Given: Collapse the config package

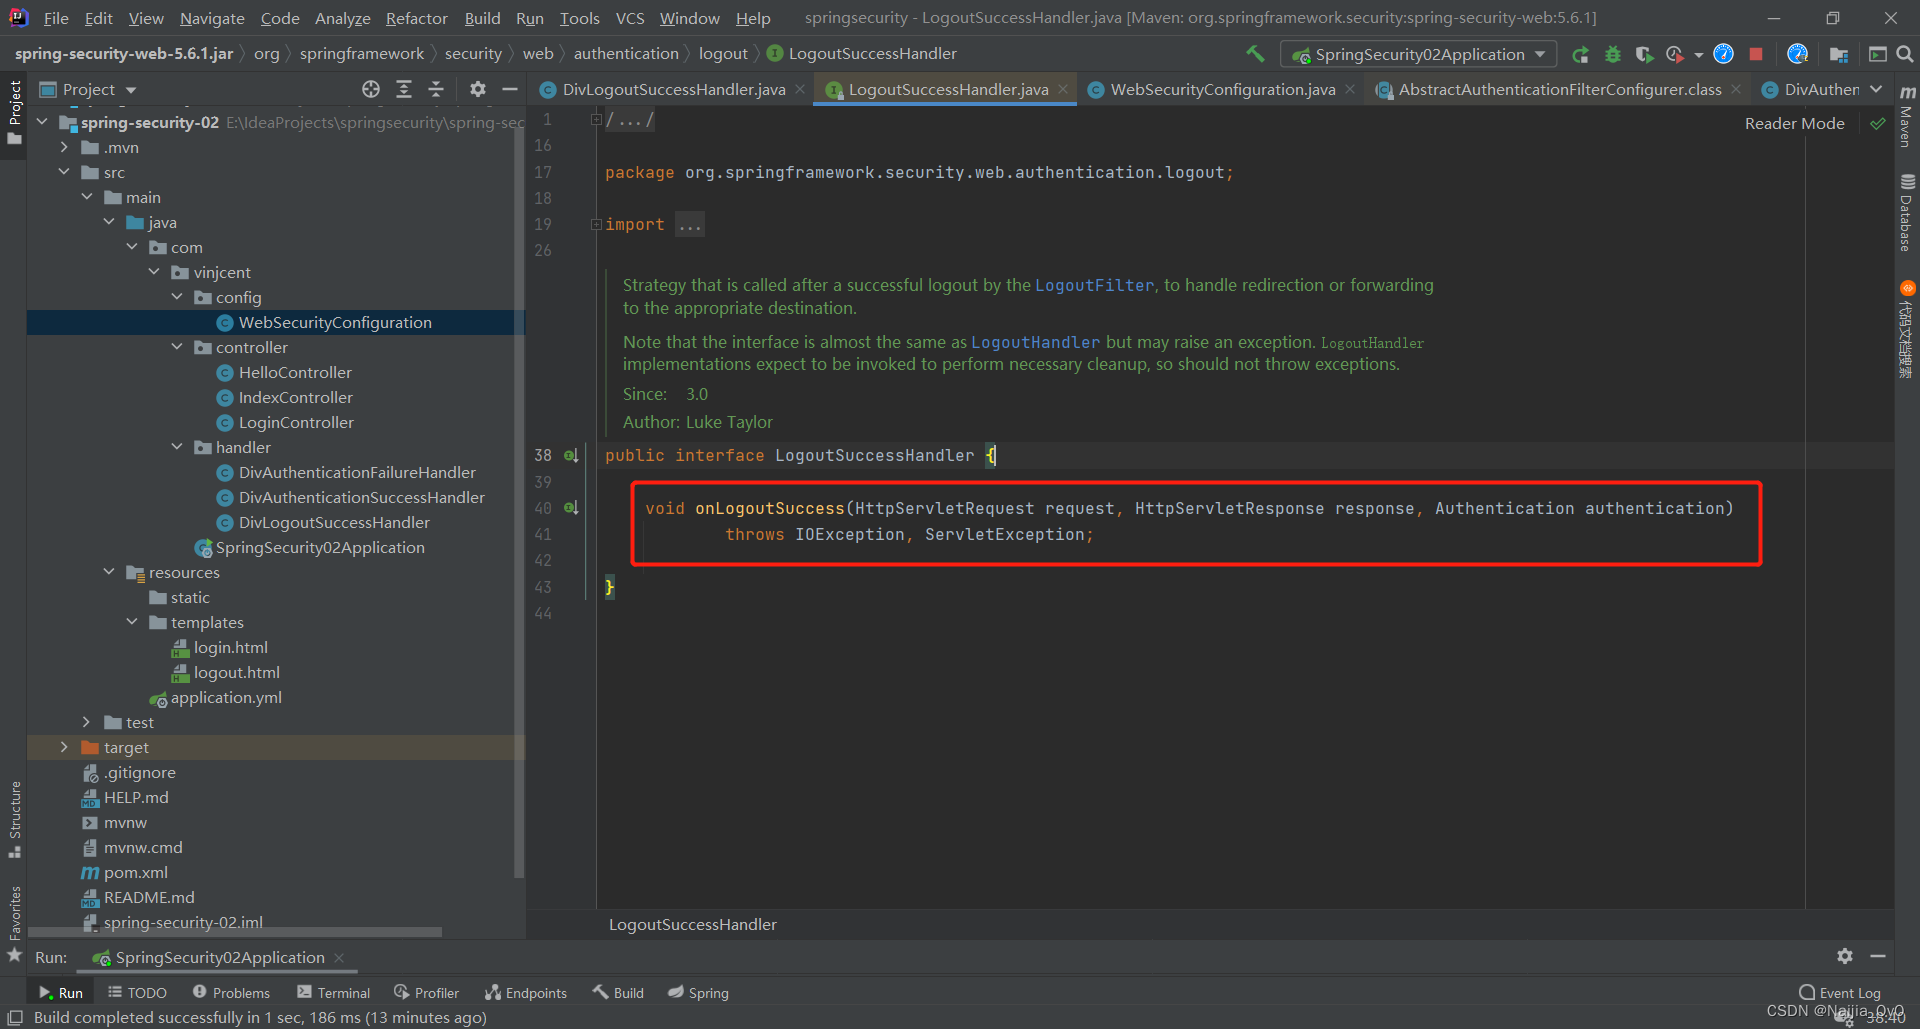Looking at the screenshot, I should 177,297.
